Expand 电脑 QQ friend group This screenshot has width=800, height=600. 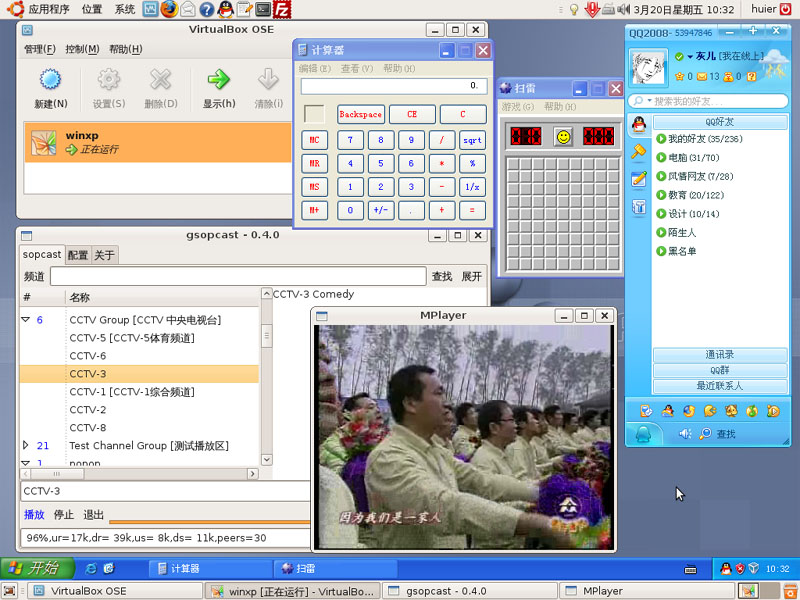click(661, 158)
